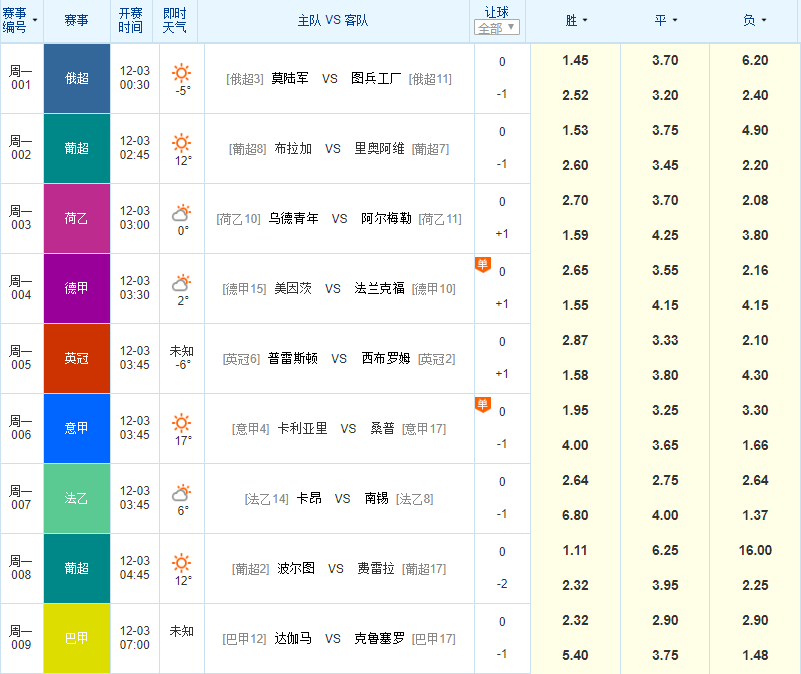
Task: Pick win odds 1.45 for match 001
Action: click(575, 60)
